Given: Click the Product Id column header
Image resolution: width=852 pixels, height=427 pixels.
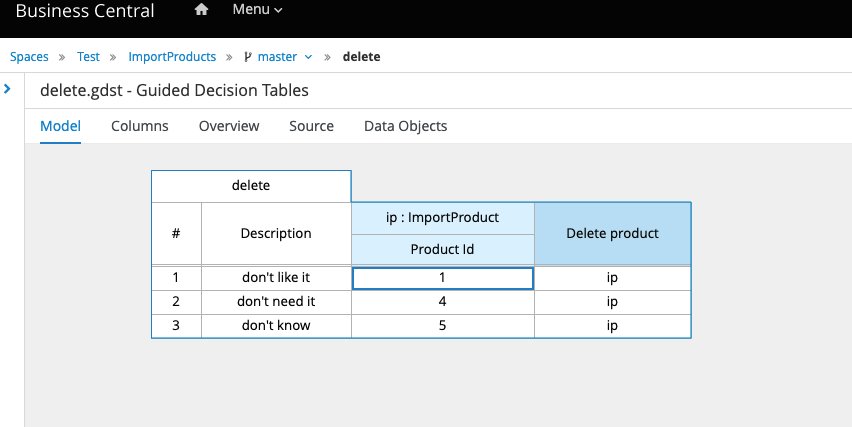Looking at the screenshot, I should pos(442,249).
